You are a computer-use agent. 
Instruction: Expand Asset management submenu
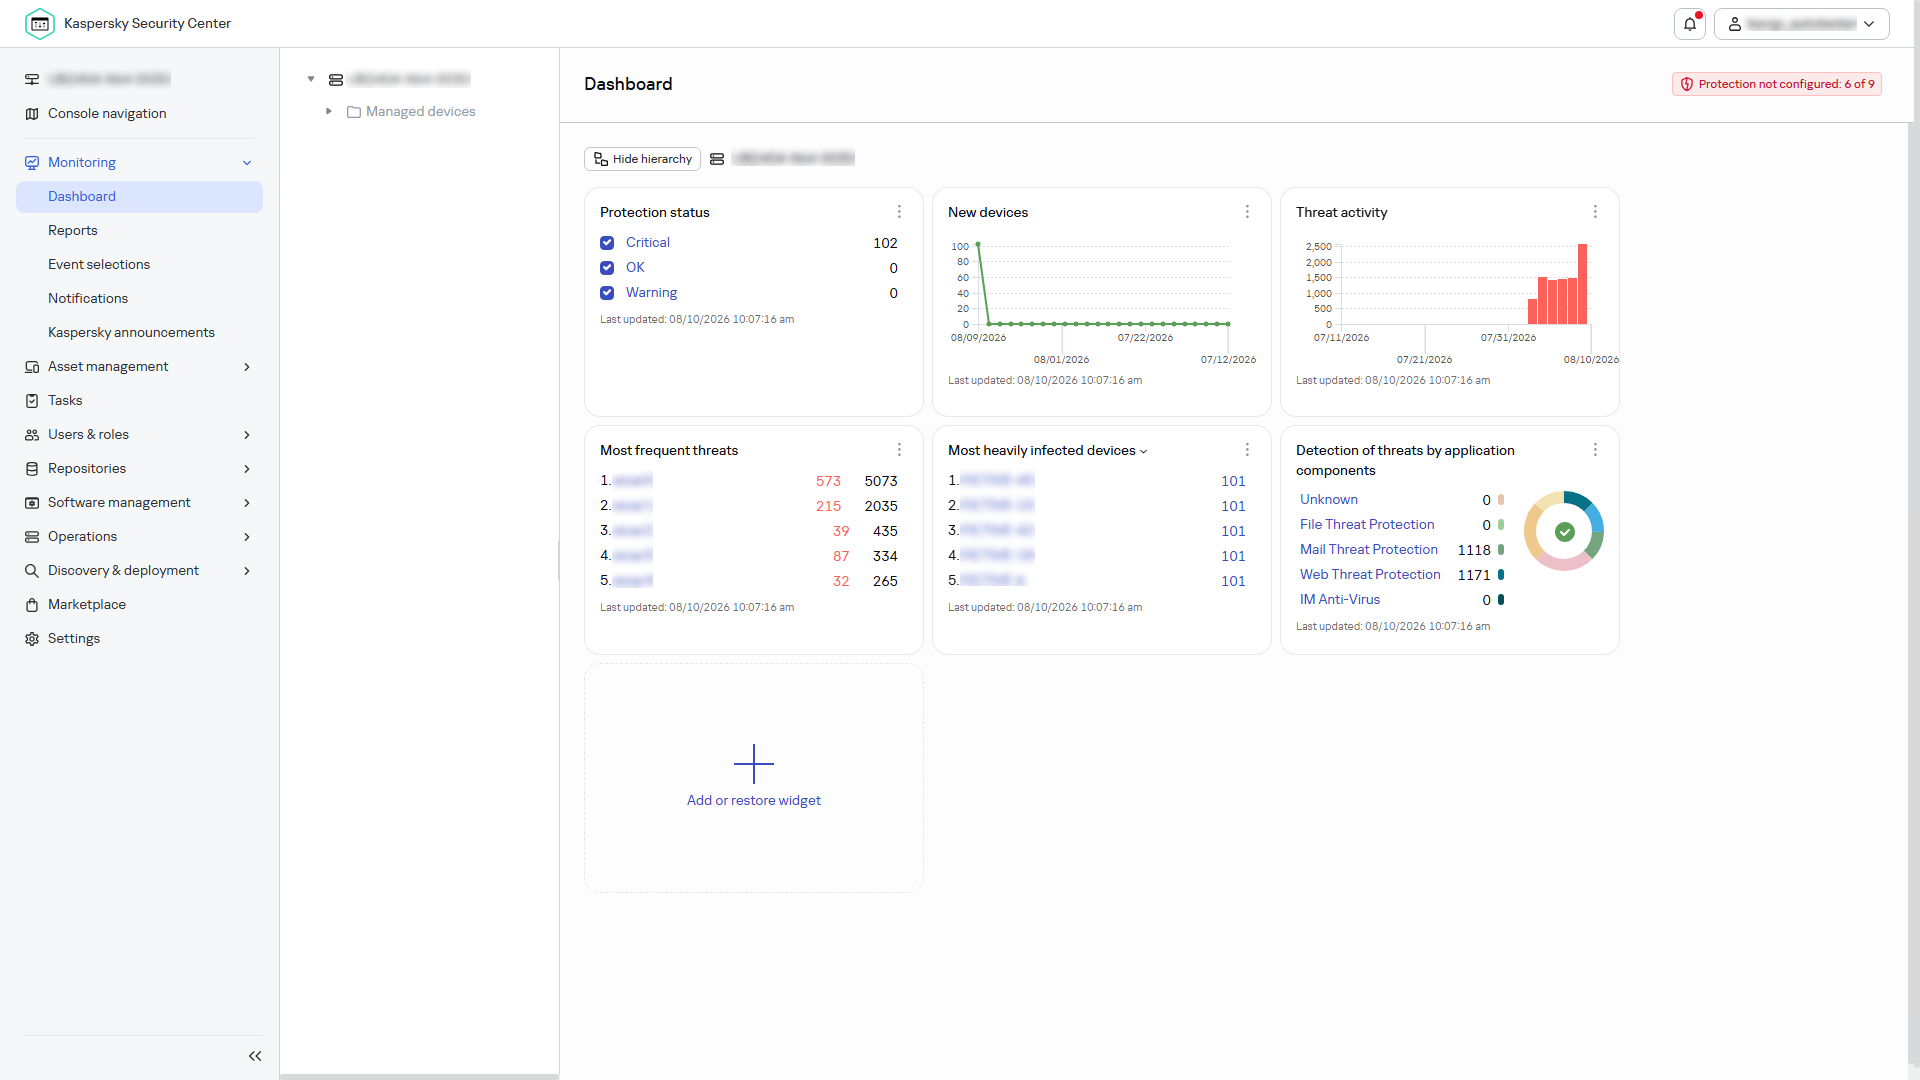(x=247, y=367)
